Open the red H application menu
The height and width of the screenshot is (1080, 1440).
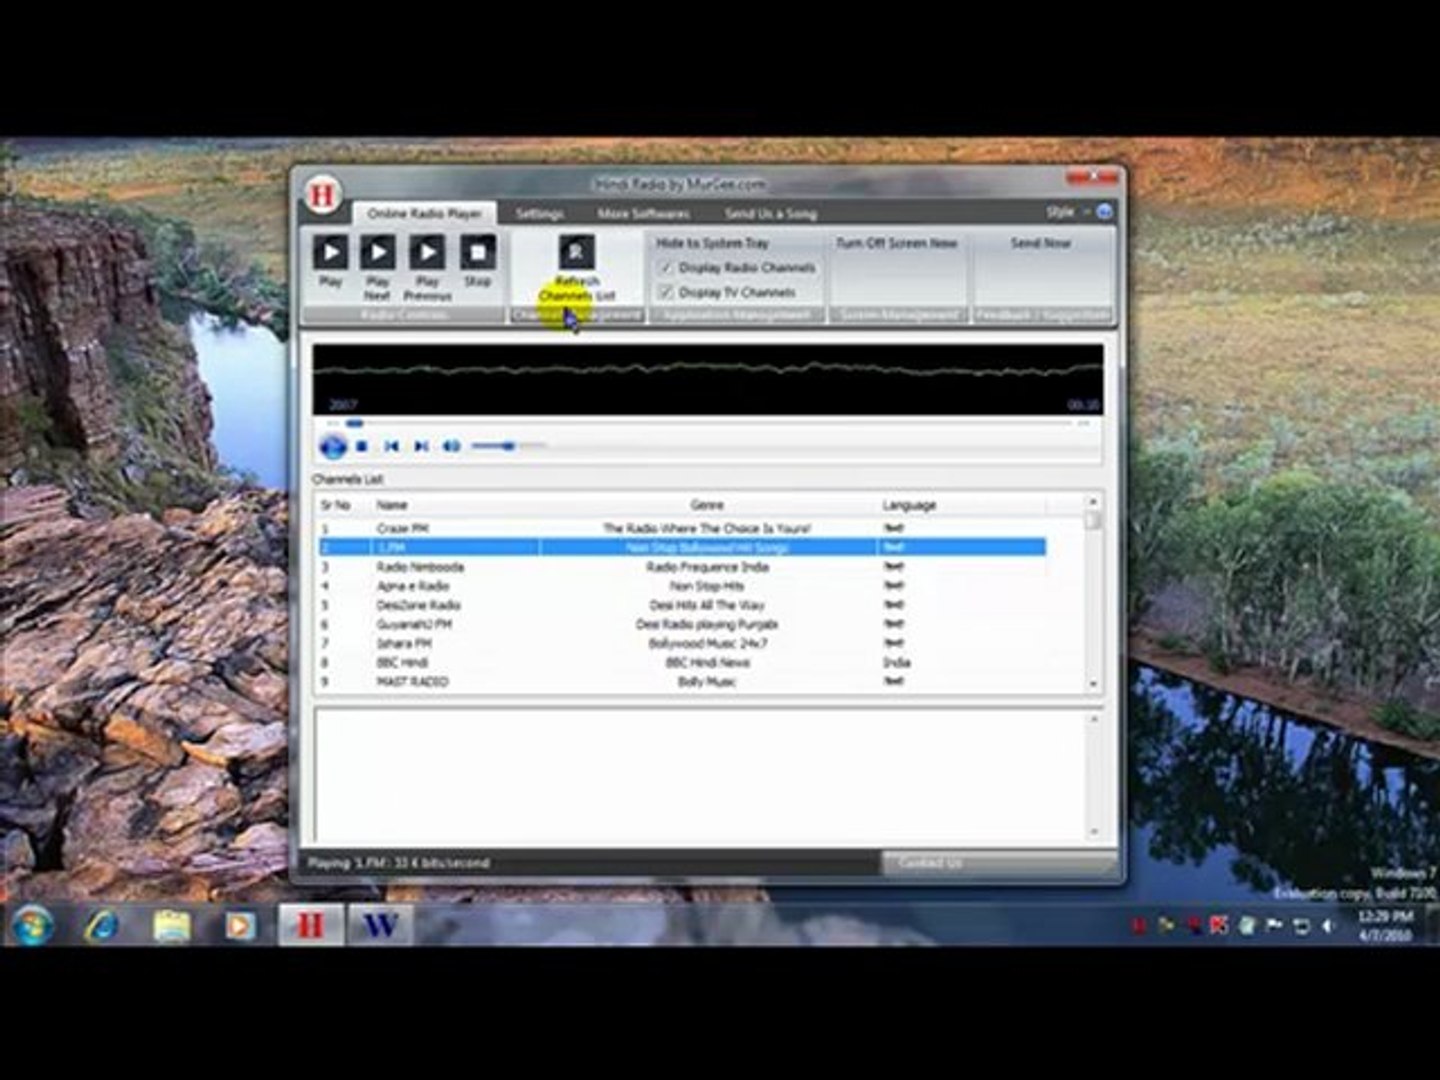pos(322,194)
